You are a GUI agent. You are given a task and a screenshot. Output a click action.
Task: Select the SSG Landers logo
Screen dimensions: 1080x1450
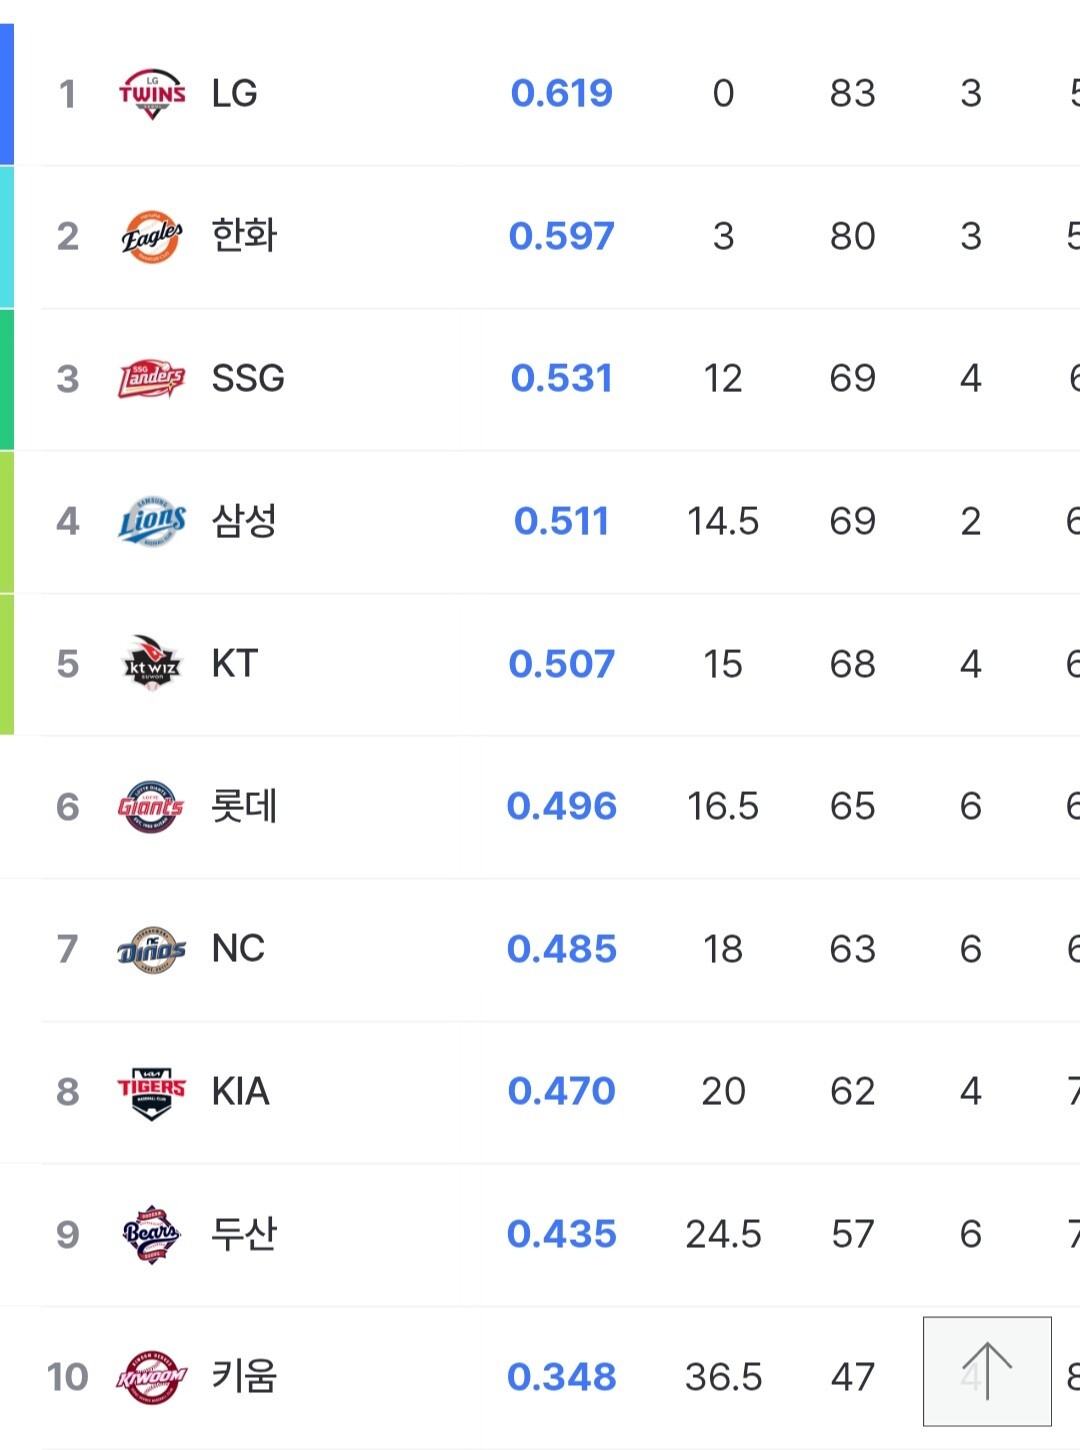pyautogui.click(x=152, y=379)
